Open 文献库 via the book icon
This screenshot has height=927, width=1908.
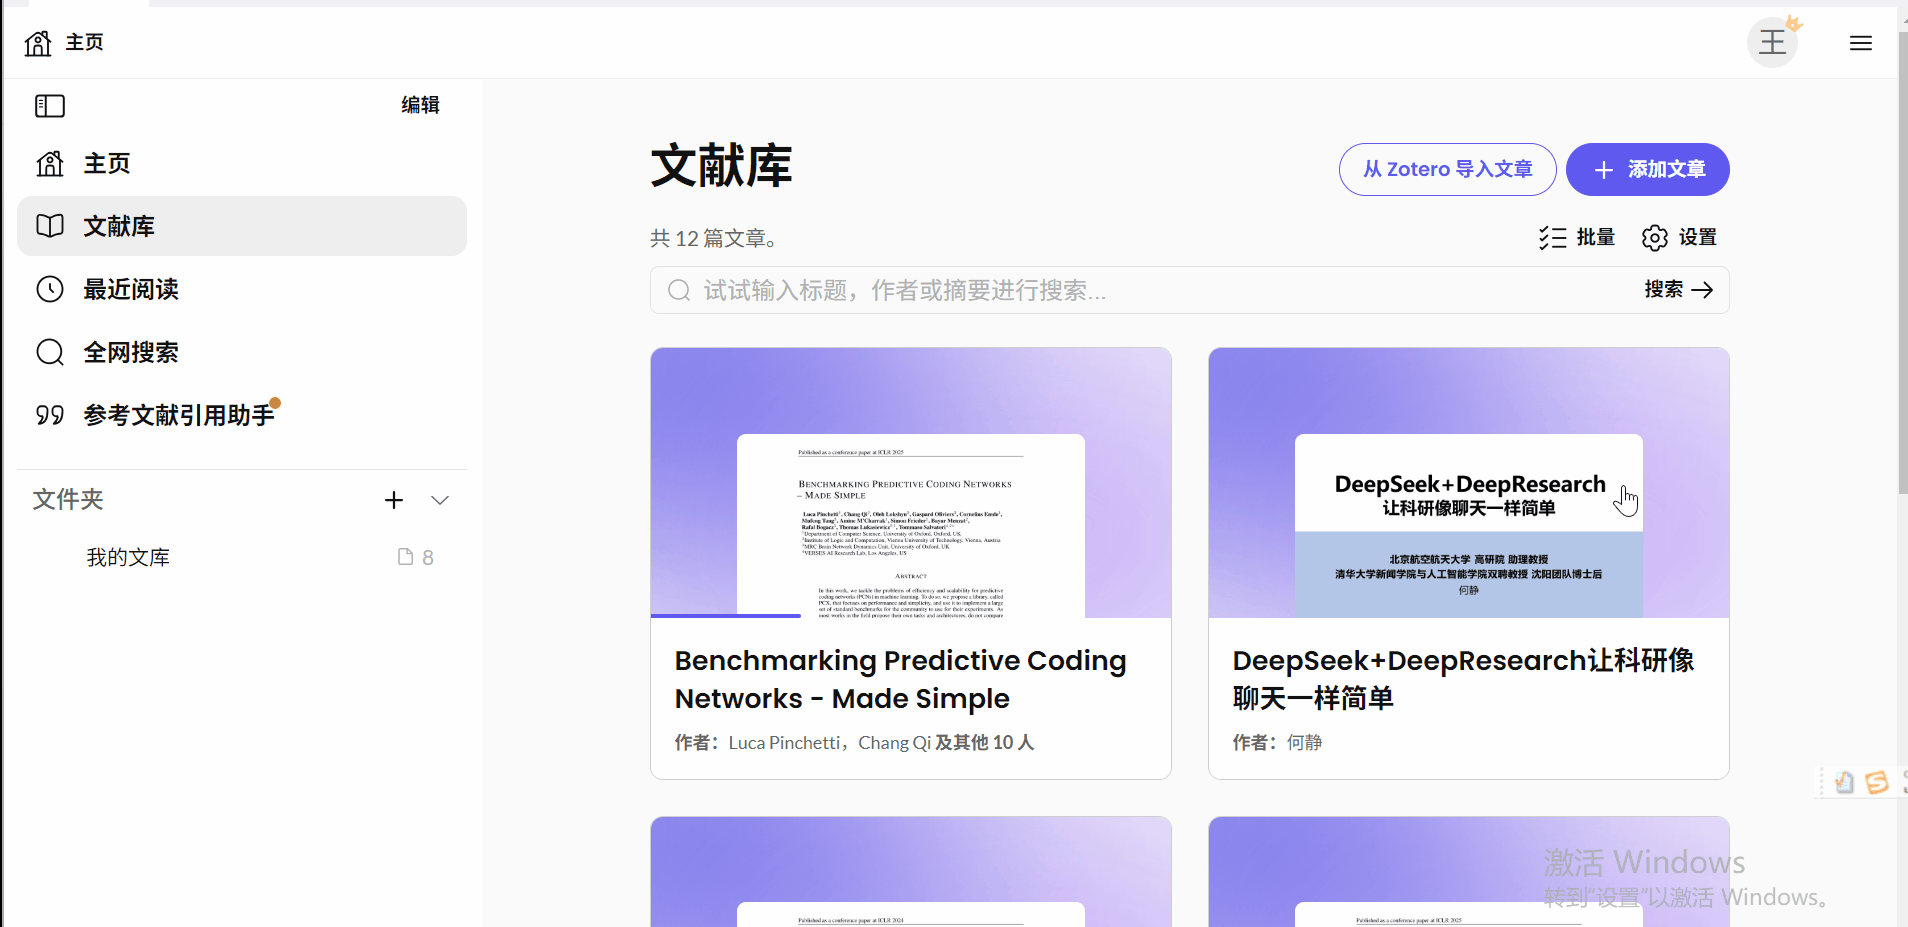(49, 226)
